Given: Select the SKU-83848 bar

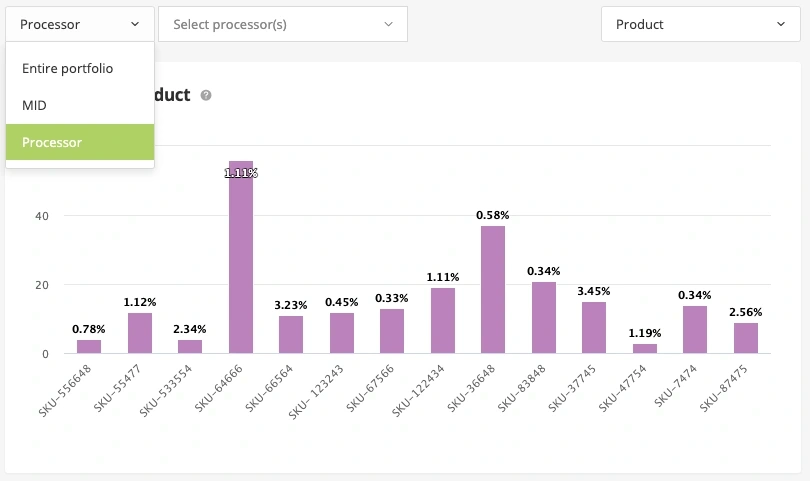Looking at the screenshot, I should 544,318.
